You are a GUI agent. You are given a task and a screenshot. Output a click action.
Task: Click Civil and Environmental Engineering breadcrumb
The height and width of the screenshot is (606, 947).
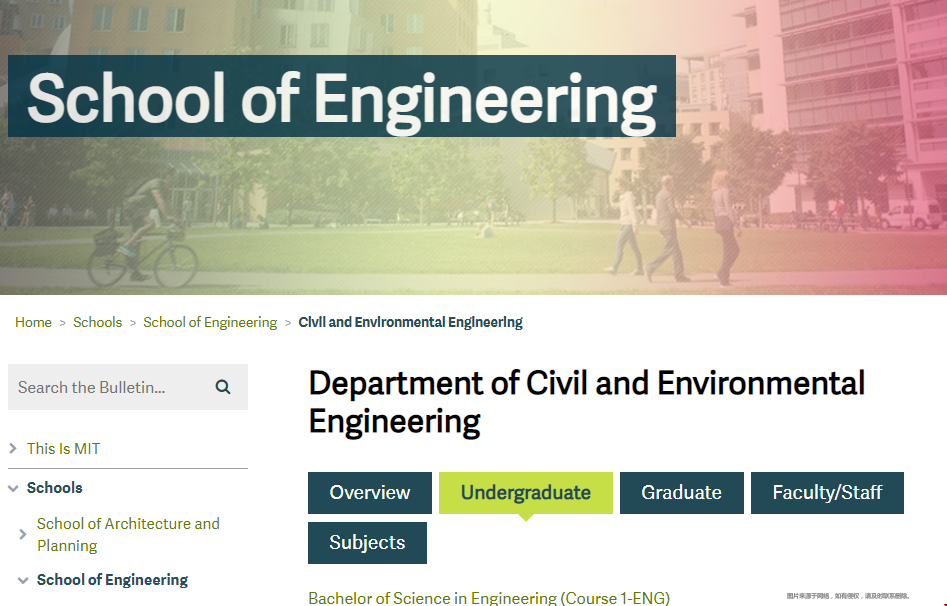point(411,322)
